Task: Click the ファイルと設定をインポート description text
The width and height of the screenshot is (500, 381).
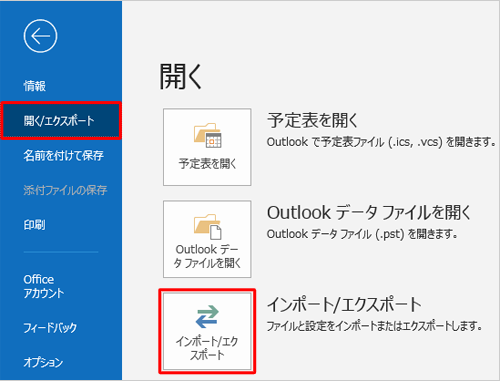Action: pyautogui.click(x=374, y=326)
